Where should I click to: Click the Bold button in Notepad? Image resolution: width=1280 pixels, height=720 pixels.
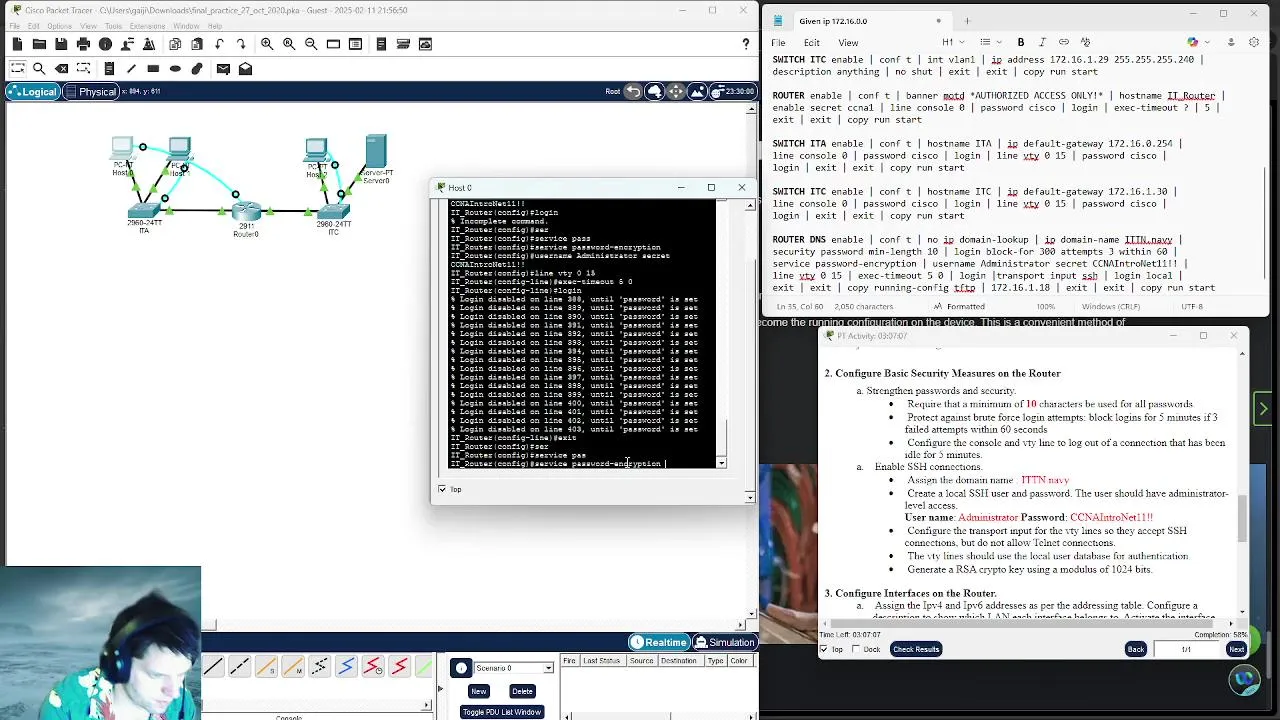pos(1021,42)
